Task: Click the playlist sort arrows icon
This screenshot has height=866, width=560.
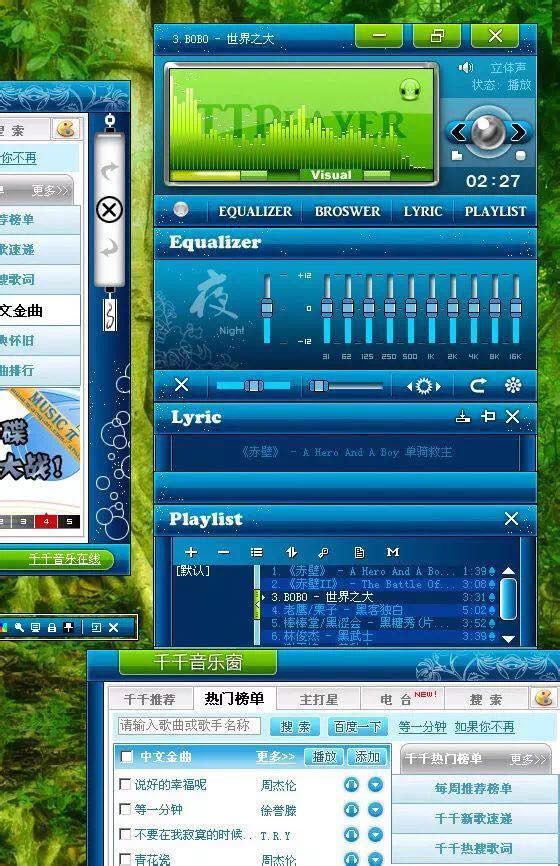Action: [x=291, y=552]
